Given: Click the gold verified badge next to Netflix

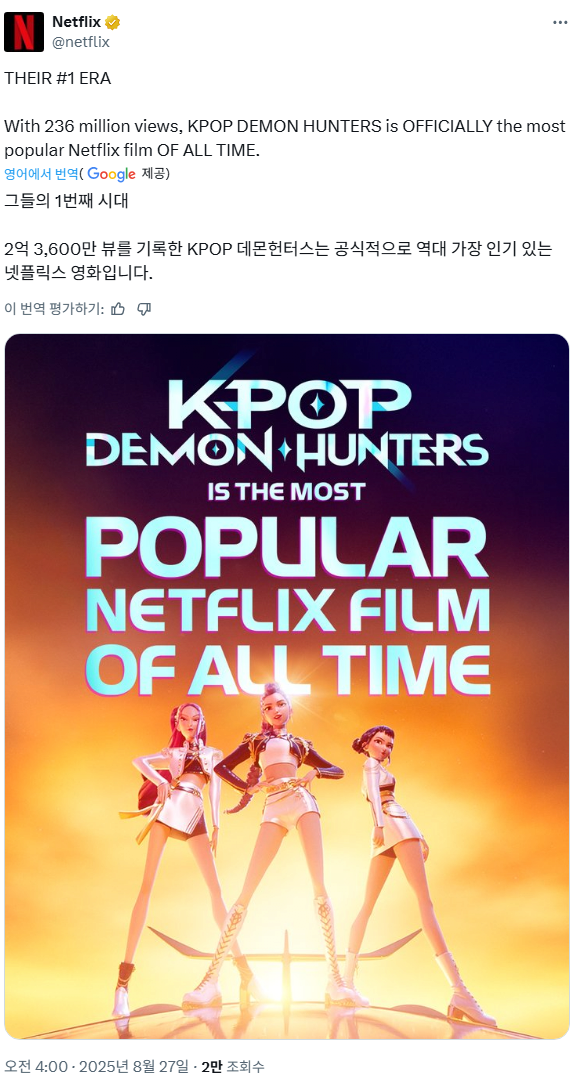Looking at the screenshot, I should pos(112,23).
